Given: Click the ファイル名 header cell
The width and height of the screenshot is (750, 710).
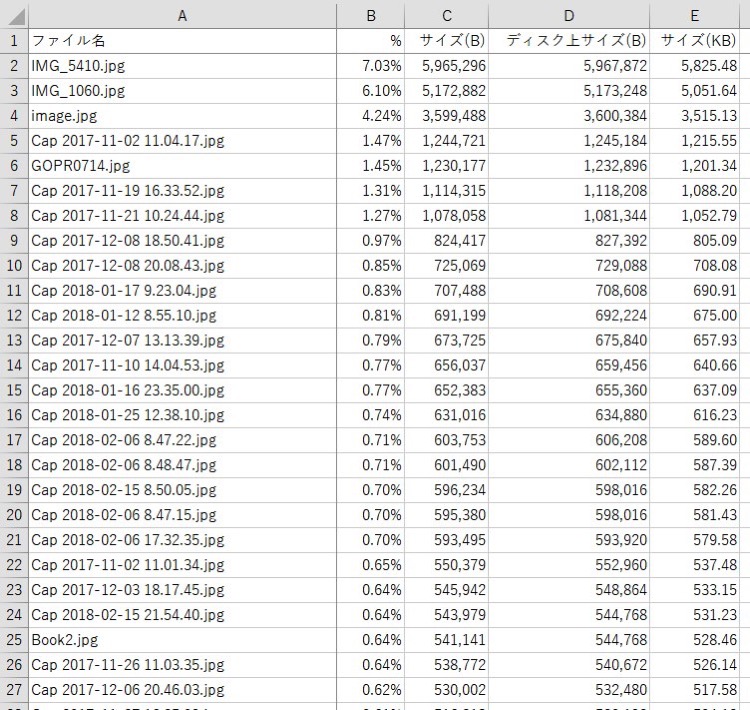Looking at the screenshot, I should [182, 41].
